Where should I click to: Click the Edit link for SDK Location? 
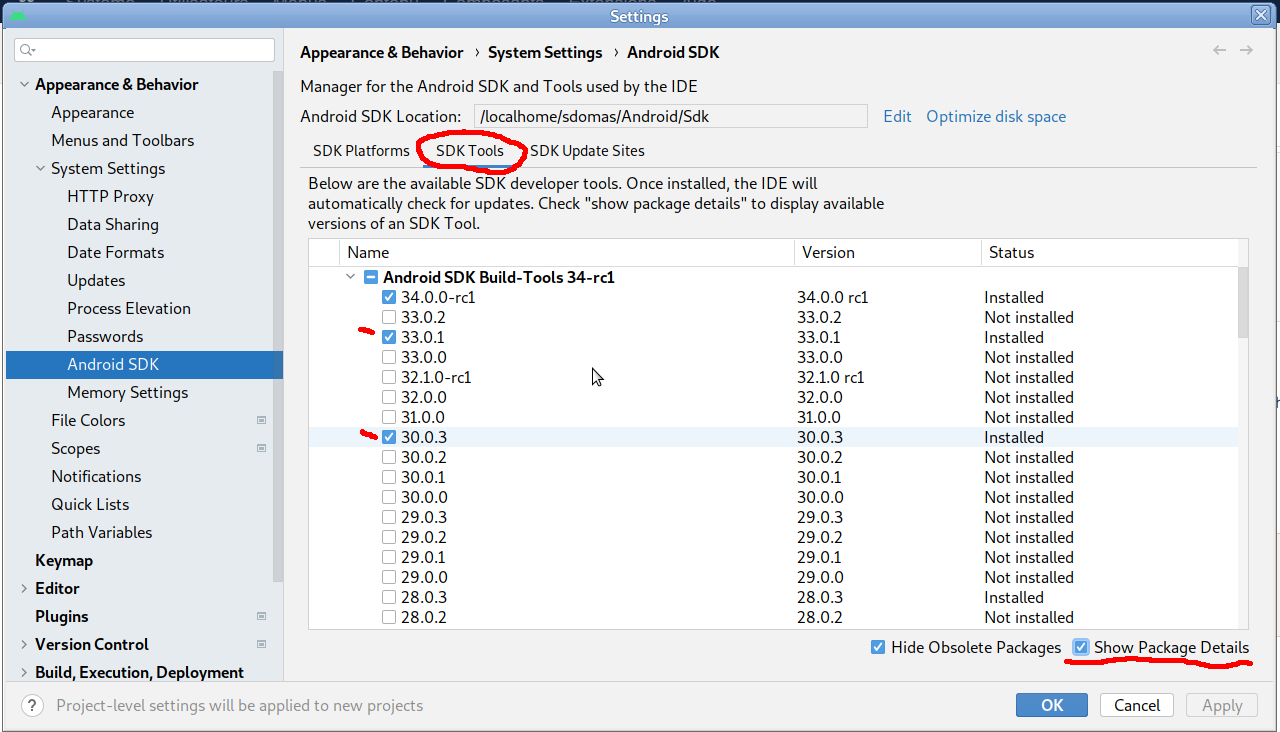click(x=897, y=116)
